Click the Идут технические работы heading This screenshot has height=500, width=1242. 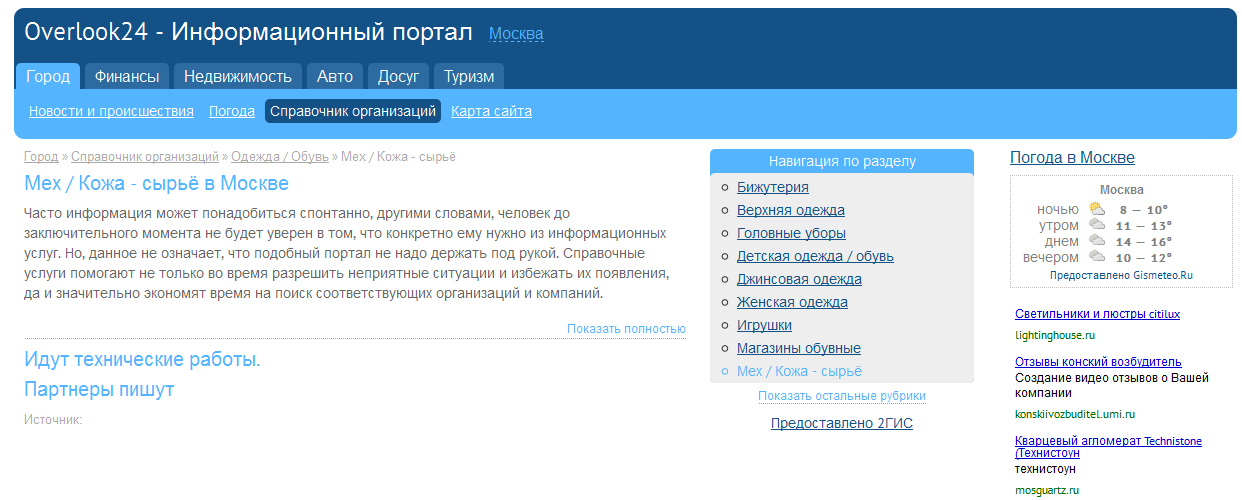pyautogui.click(x=142, y=359)
